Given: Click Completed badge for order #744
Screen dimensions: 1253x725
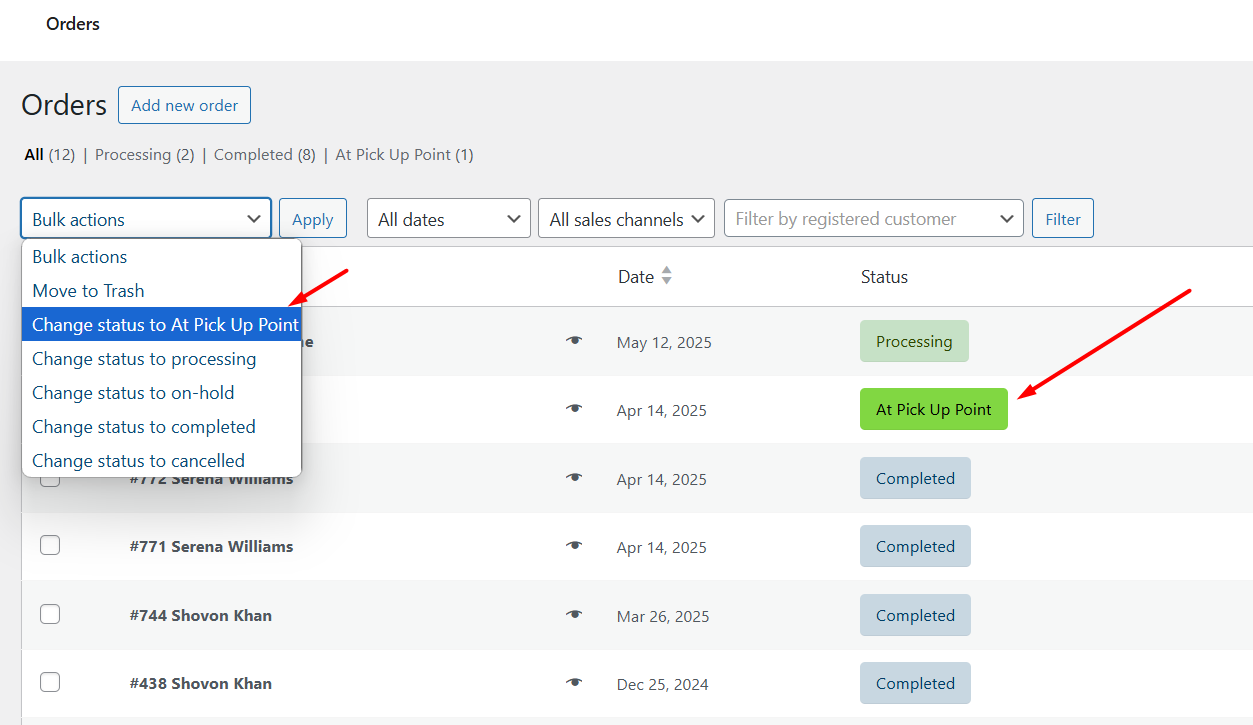Looking at the screenshot, I should pyautogui.click(x=915, y=615).
